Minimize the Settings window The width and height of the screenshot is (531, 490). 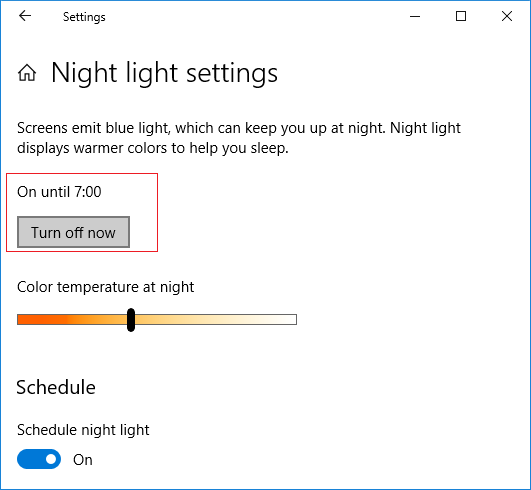coord(415,16)
